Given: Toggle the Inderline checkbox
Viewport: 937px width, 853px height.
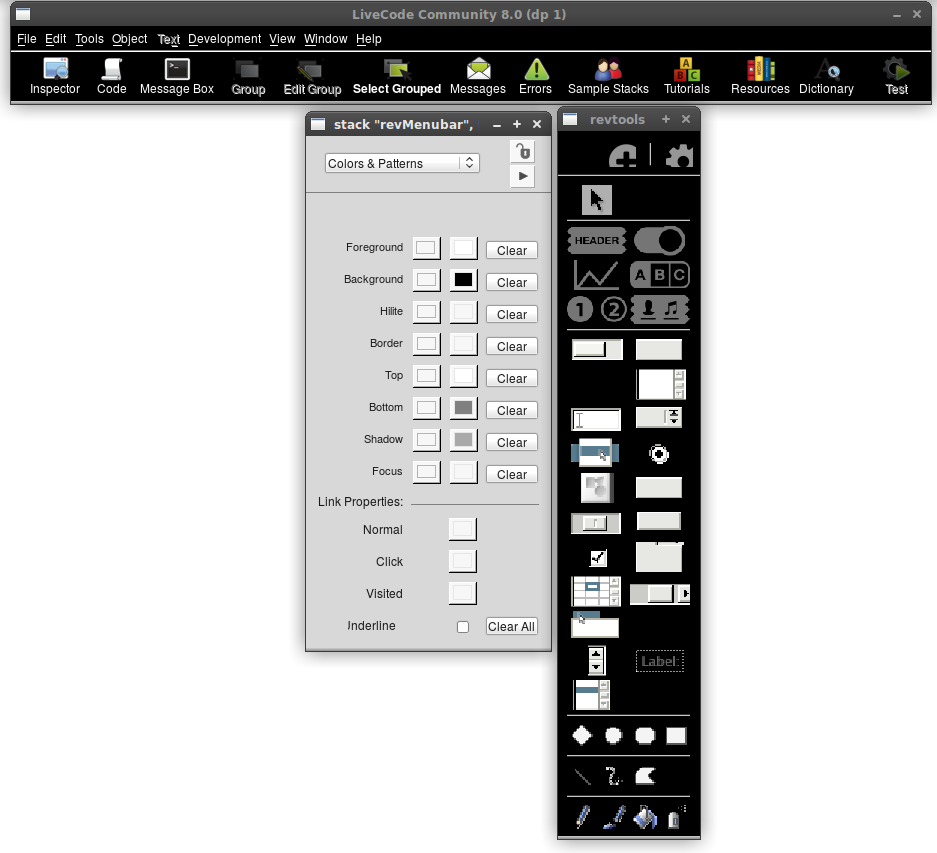Looking at the screenshot, I should click(462, 627).
